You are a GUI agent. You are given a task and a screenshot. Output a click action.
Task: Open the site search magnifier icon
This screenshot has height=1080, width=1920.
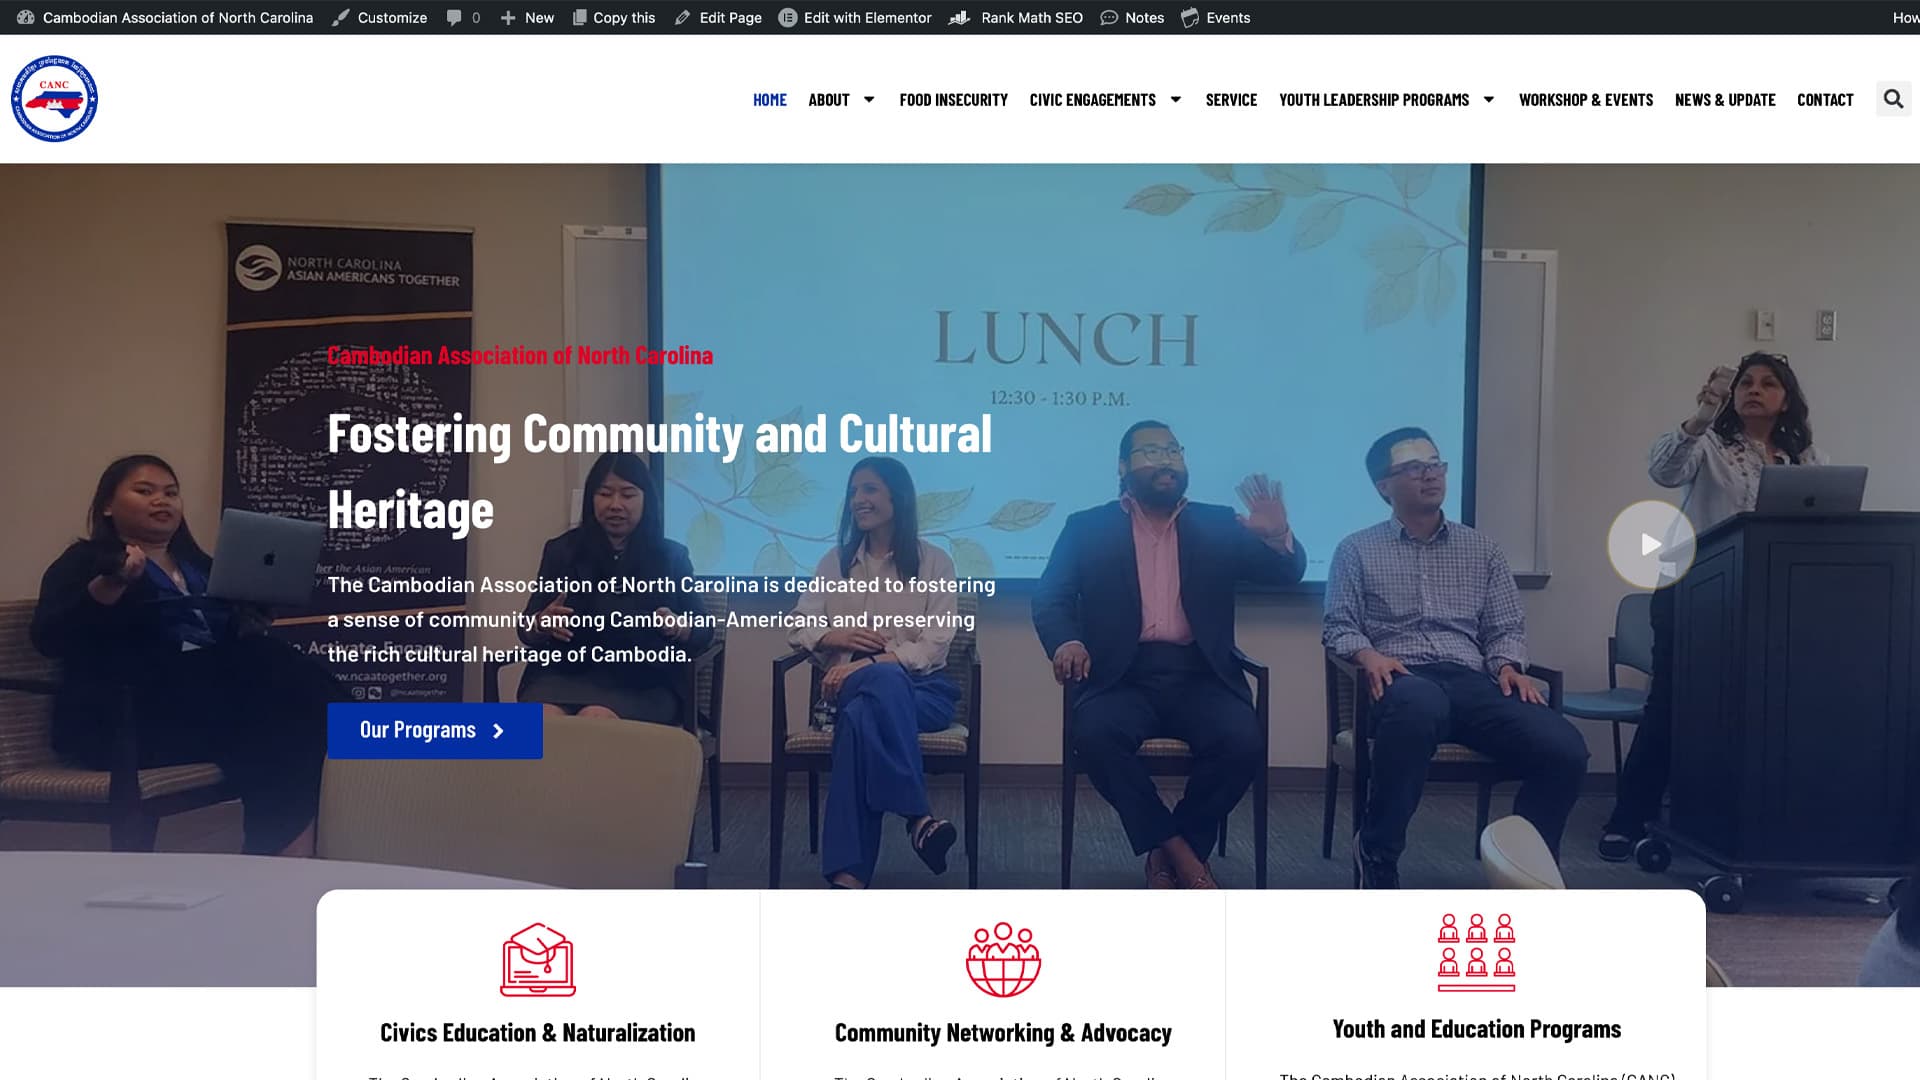(1893, 99)
